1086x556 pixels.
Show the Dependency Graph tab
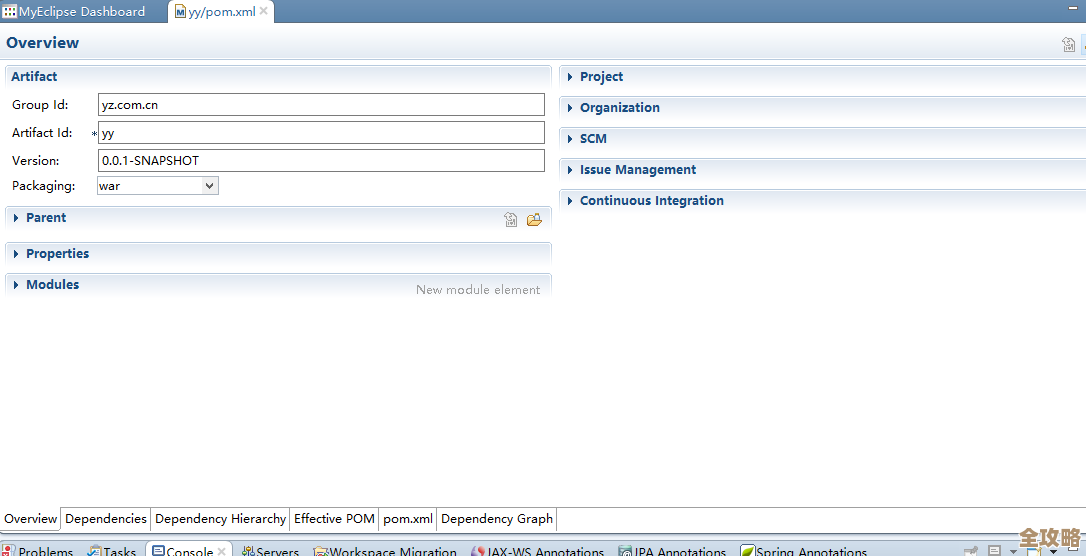(x=496, y=518)
